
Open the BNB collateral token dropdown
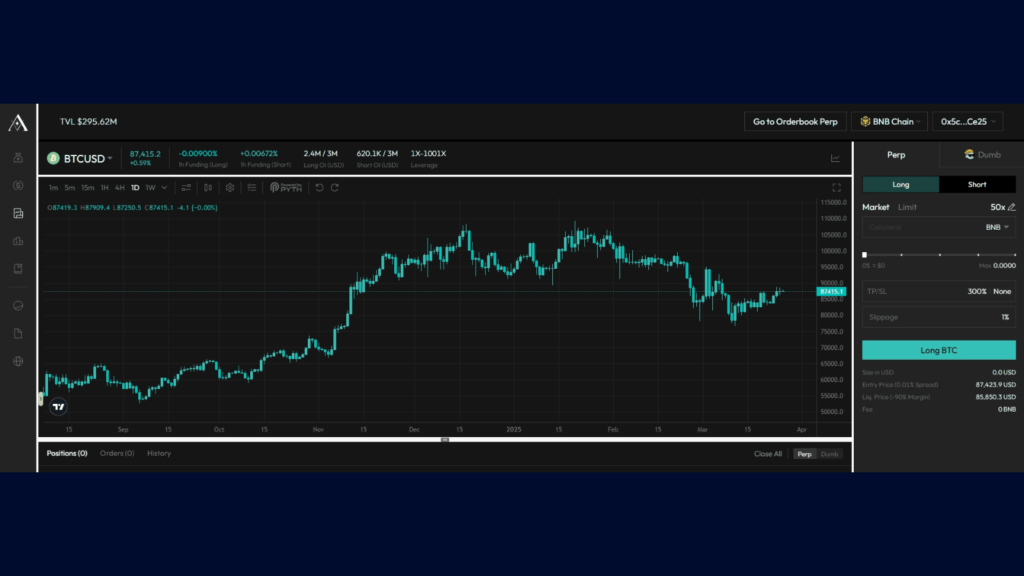click(x=997, y=227)
